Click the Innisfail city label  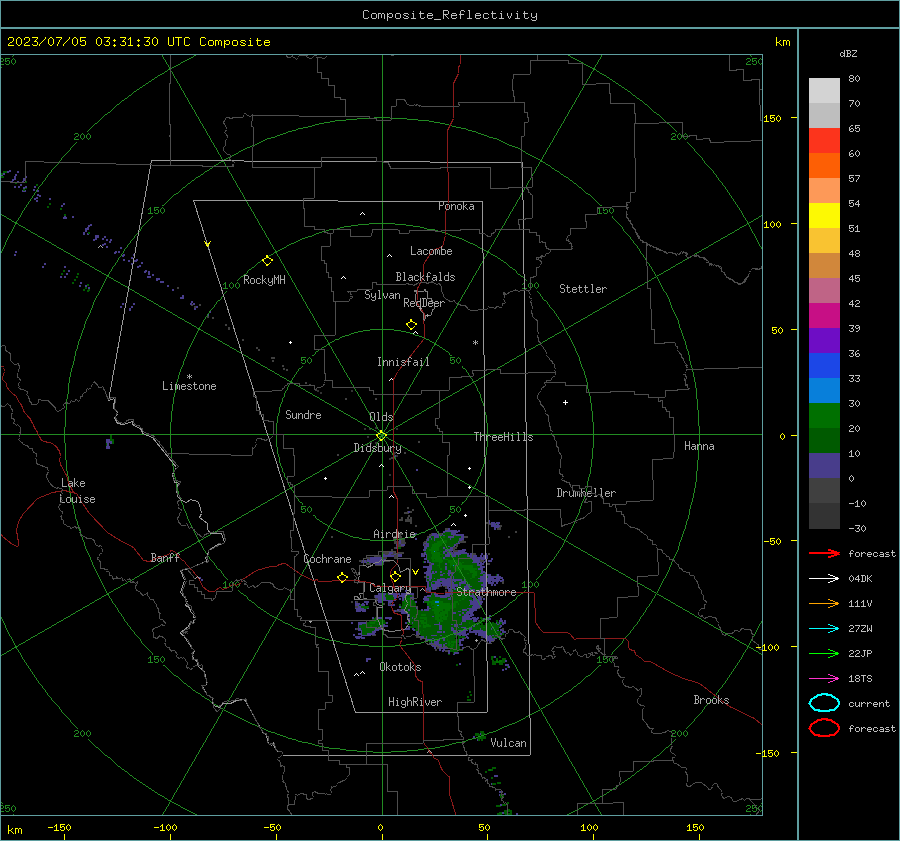click(403, 362)
